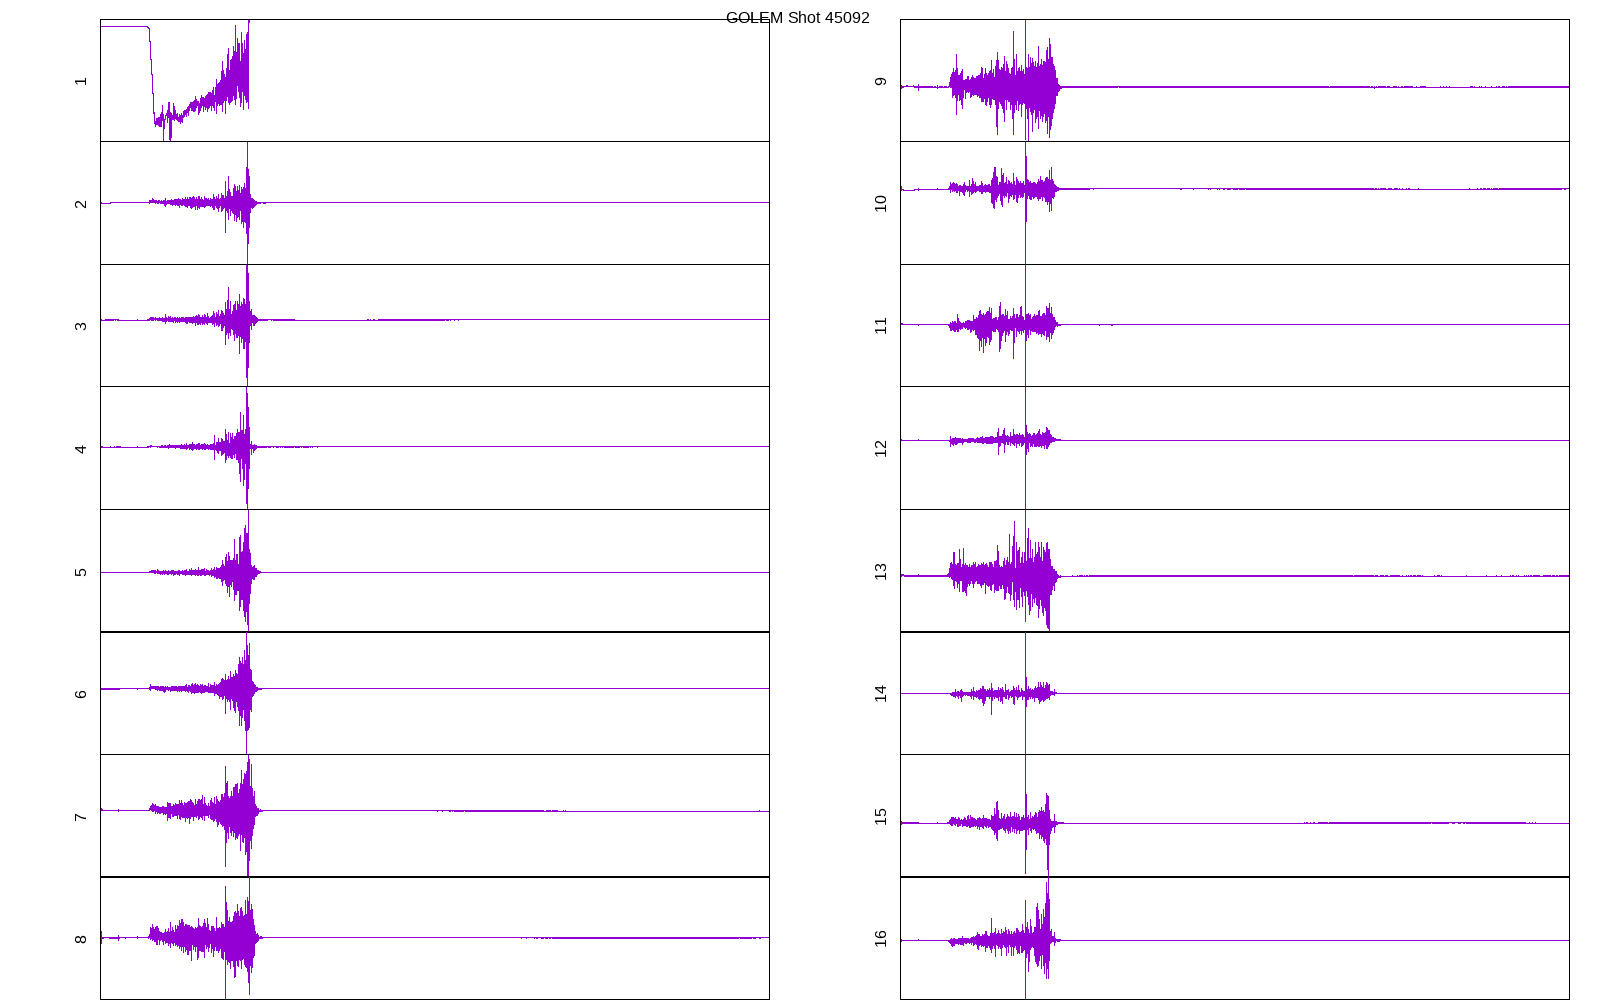Click the channel 1 signal plot
1600x1000 pixels.
[x=434, y=80]
